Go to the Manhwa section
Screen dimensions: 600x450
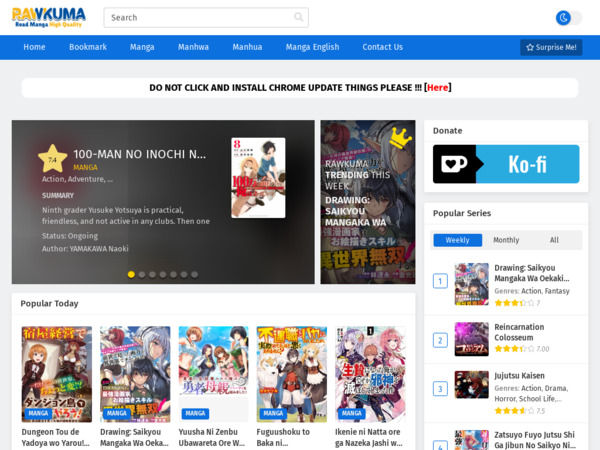(x=193, y=47)
